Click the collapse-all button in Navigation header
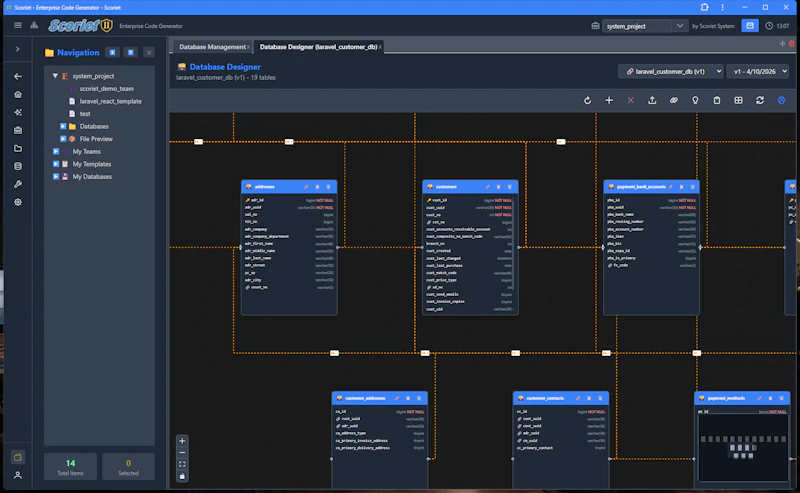 click(x=131, y=53)
